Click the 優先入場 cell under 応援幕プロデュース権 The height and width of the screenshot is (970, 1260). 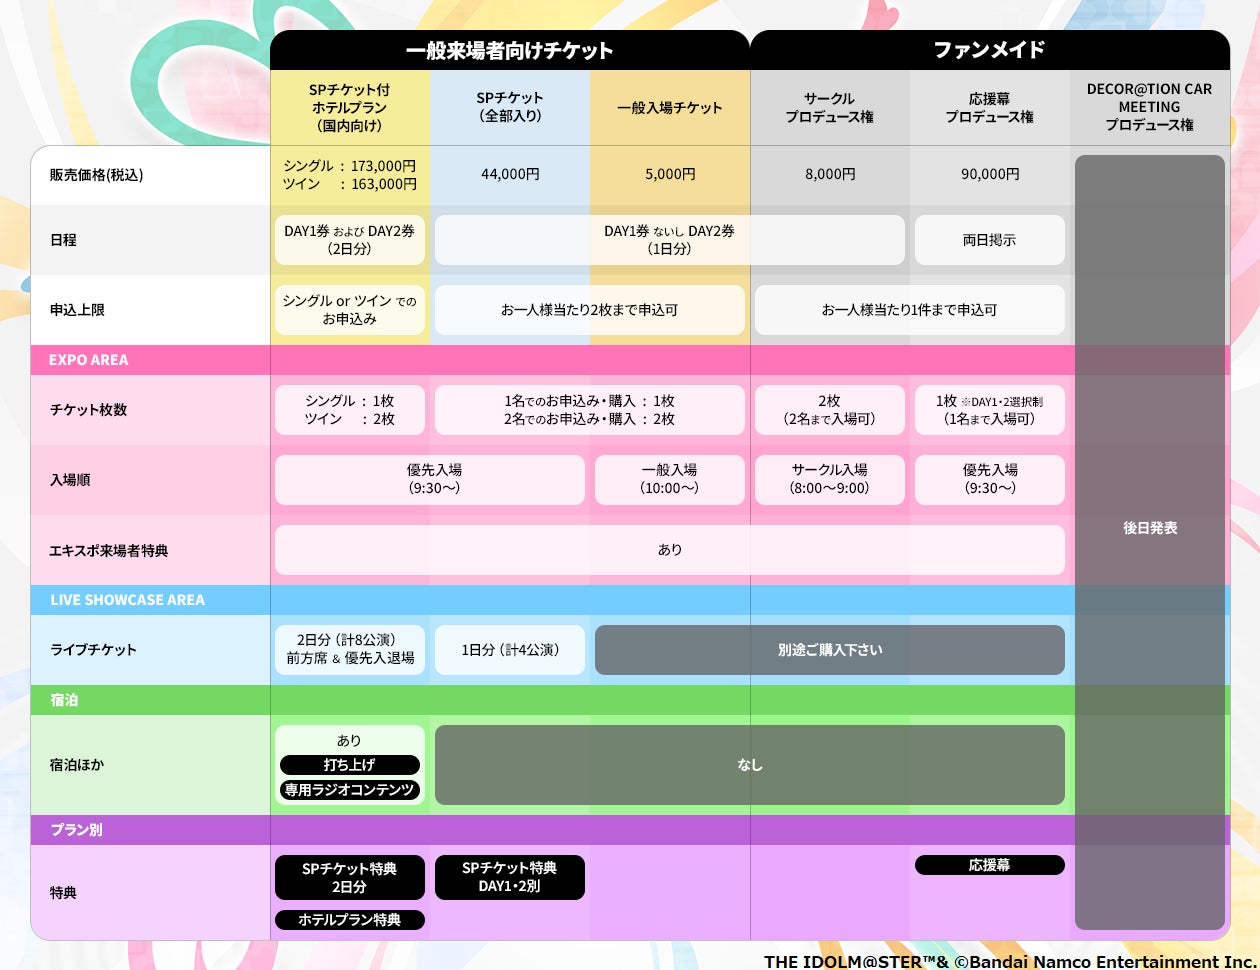pyautogui.click(x=990, y=480)
